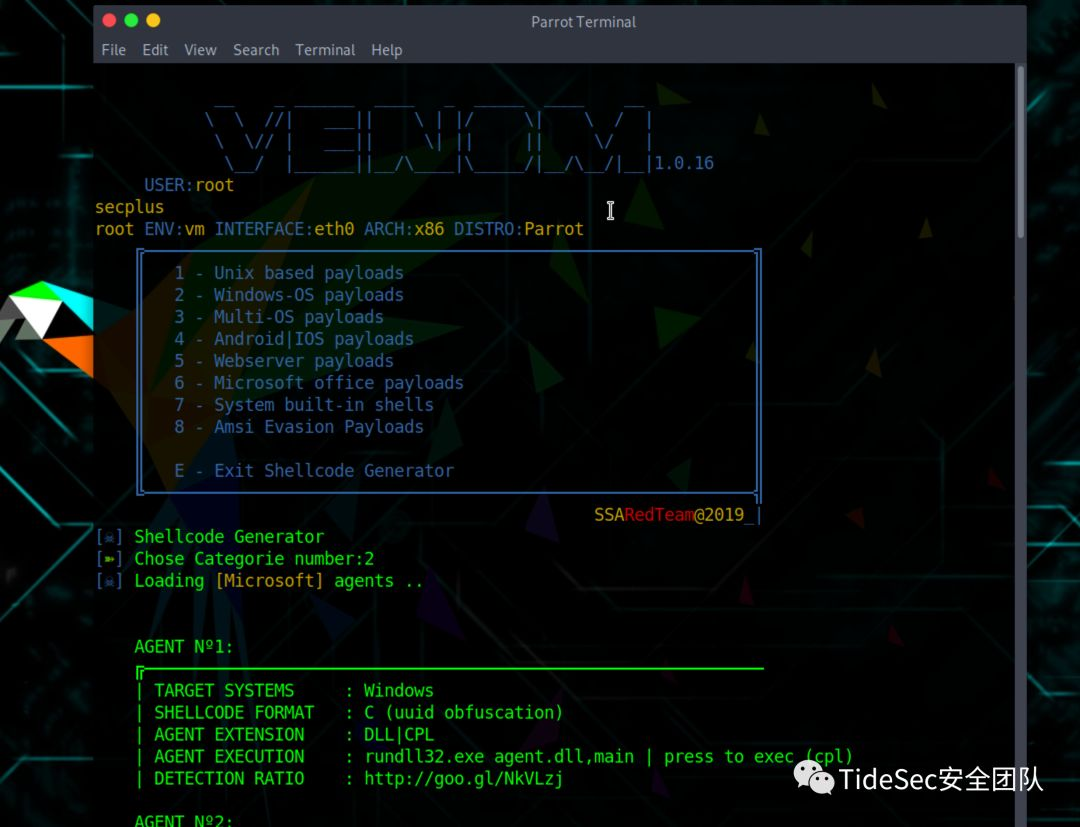Click 'Chose Categorie number:2' line
Screen dimensions: 1080x827
click(x=254, y=559)
